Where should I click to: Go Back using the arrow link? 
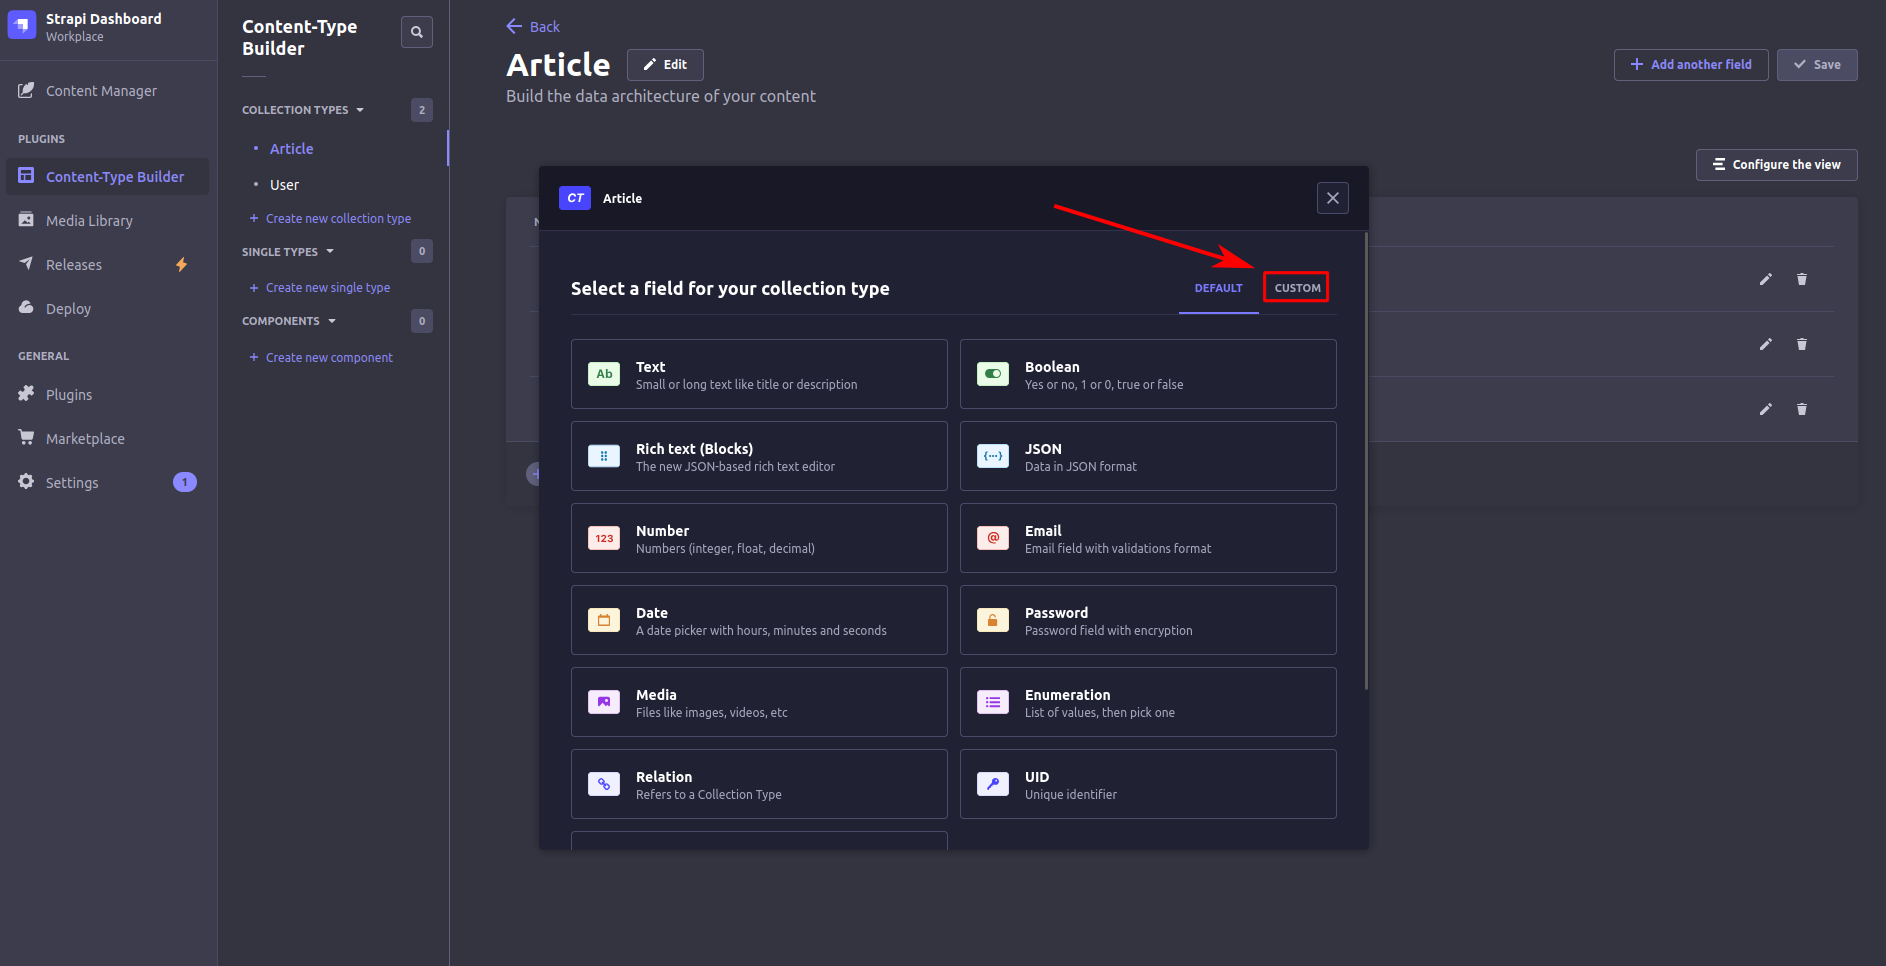pyautogui.click(x=533, y=27)
